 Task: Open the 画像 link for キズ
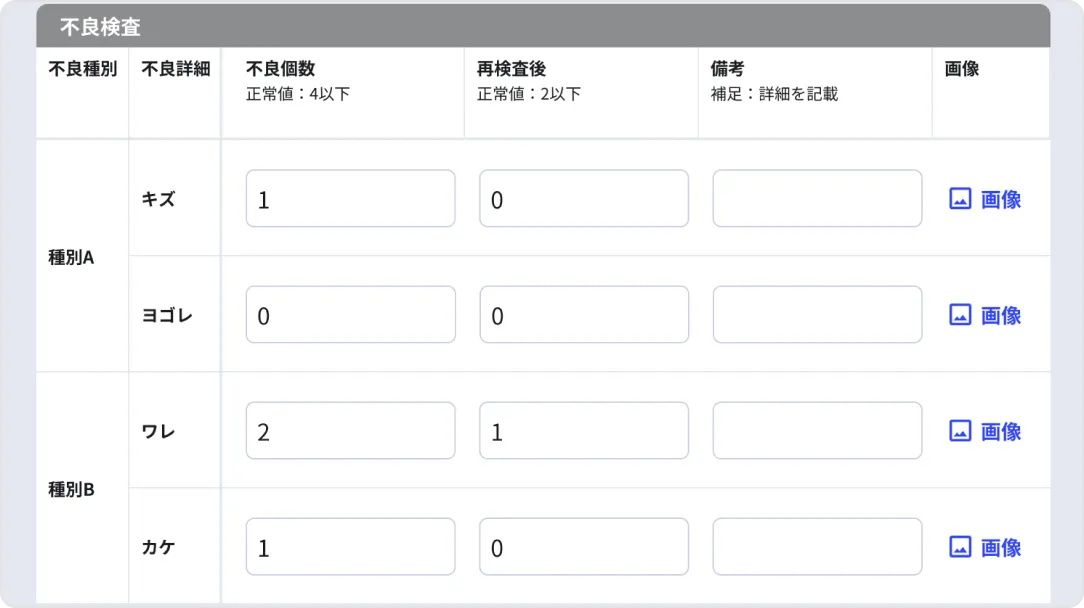1000,199
